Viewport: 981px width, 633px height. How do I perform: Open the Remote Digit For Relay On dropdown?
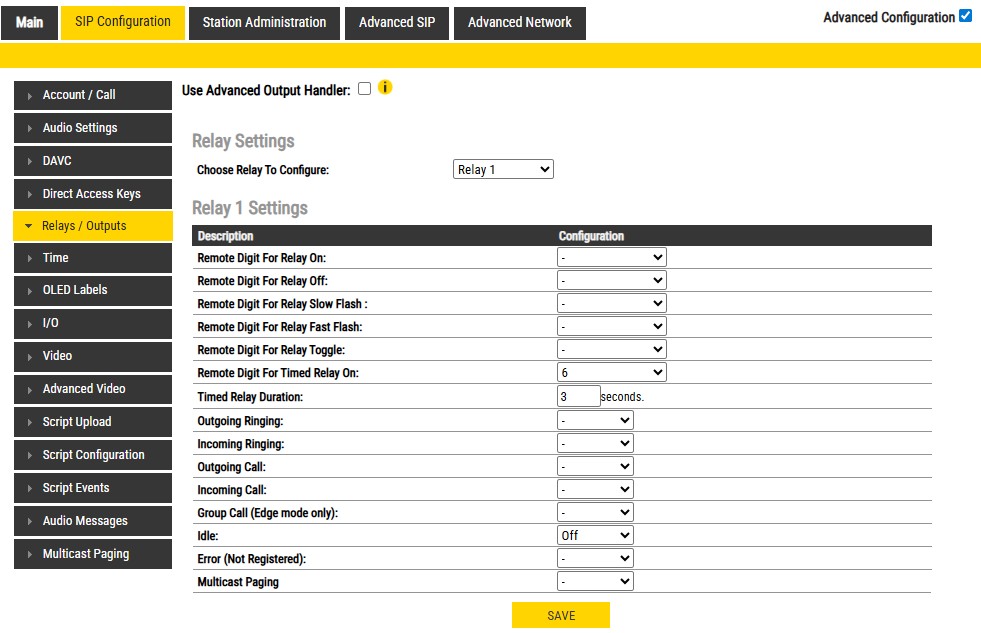point(611,258)
